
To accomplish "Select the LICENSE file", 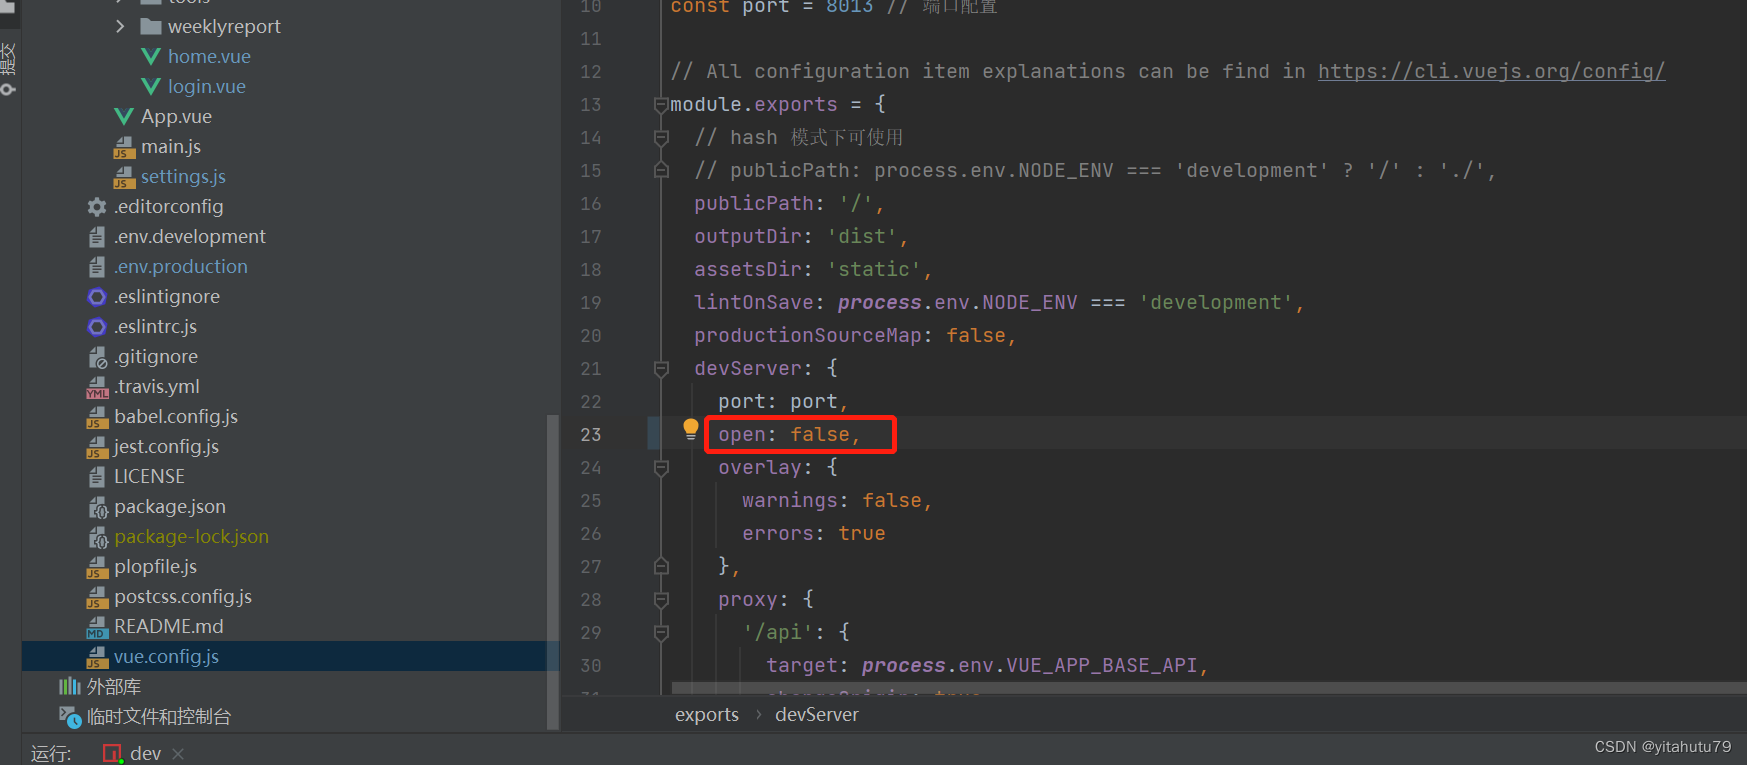I will coord(149,476).
